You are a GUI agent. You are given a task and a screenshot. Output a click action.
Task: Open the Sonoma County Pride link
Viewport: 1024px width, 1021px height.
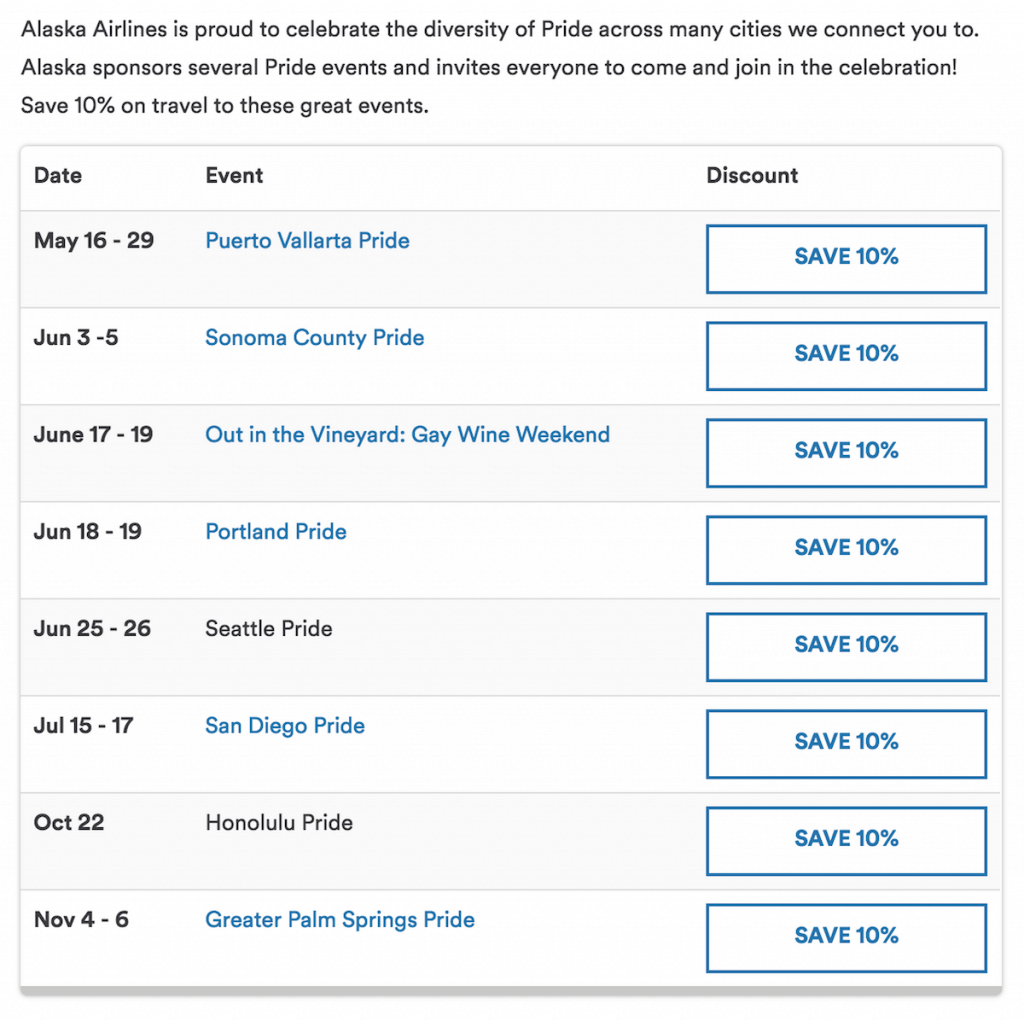click(314, 338)
